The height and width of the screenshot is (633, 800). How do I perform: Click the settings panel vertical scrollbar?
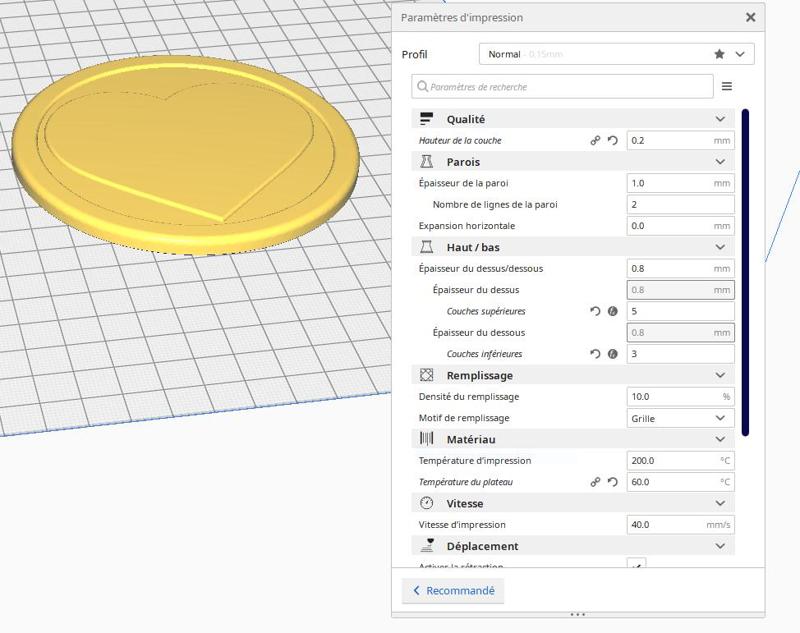point(745,272)
